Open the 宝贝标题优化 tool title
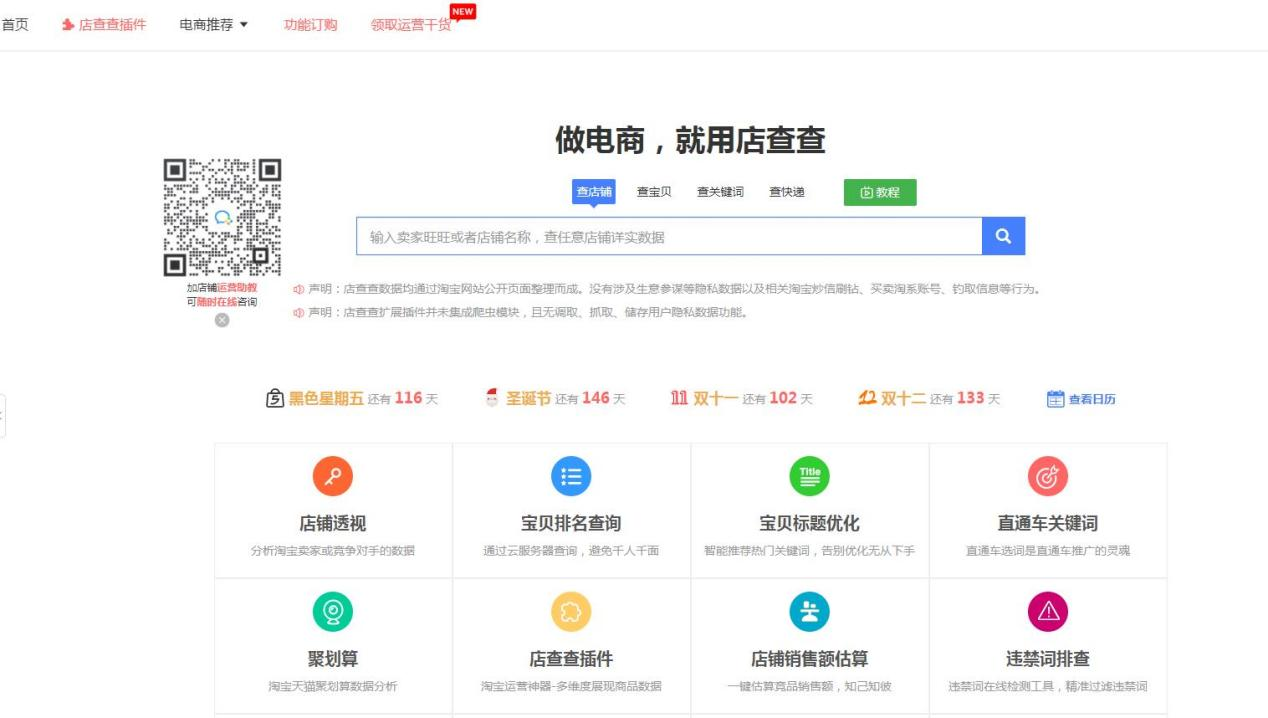1268x718 pixels. tap(809, 523)
